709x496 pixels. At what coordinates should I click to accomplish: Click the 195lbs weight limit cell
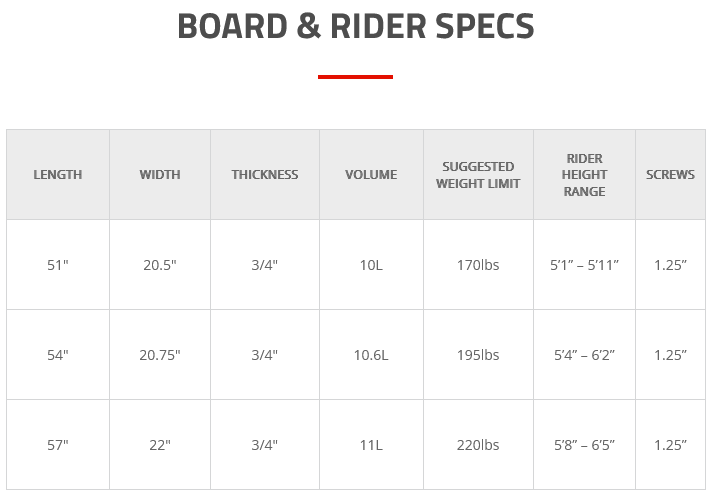point(478,355)
